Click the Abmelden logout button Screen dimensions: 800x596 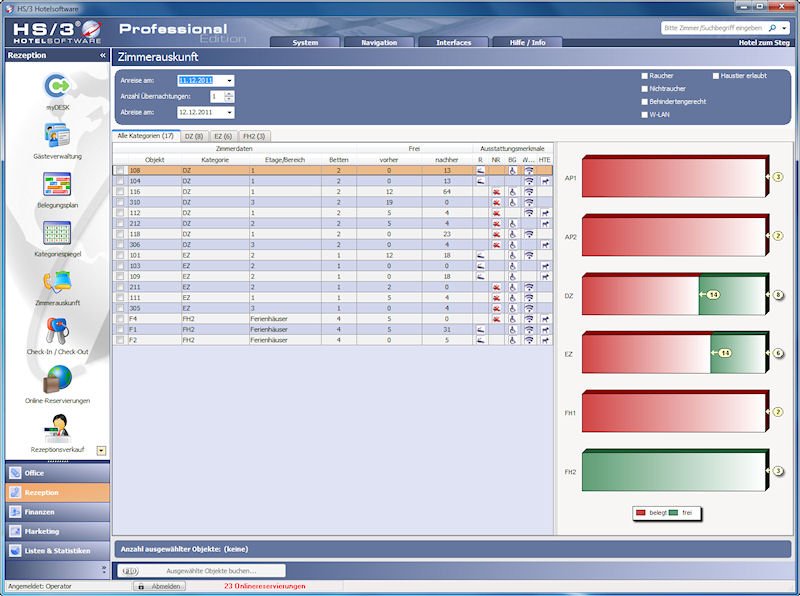(x=160, y=586)
